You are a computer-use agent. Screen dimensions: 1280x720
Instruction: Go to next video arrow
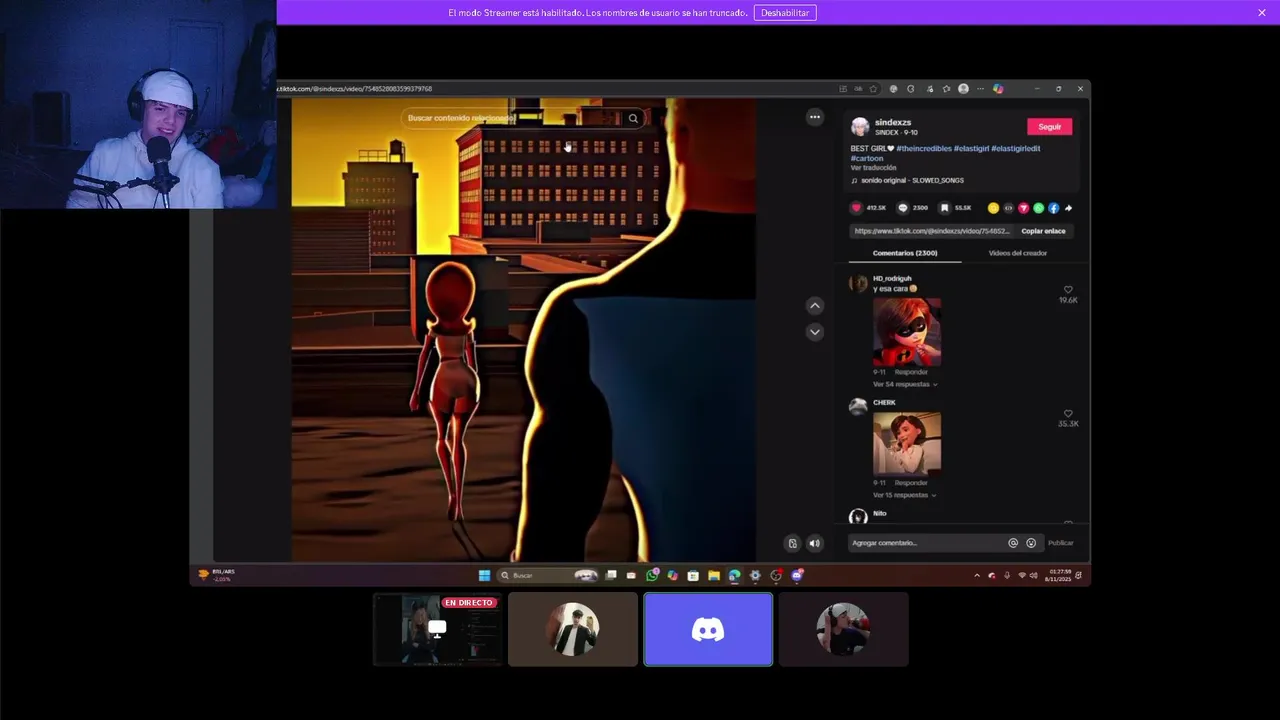click(x=815, y=332)
